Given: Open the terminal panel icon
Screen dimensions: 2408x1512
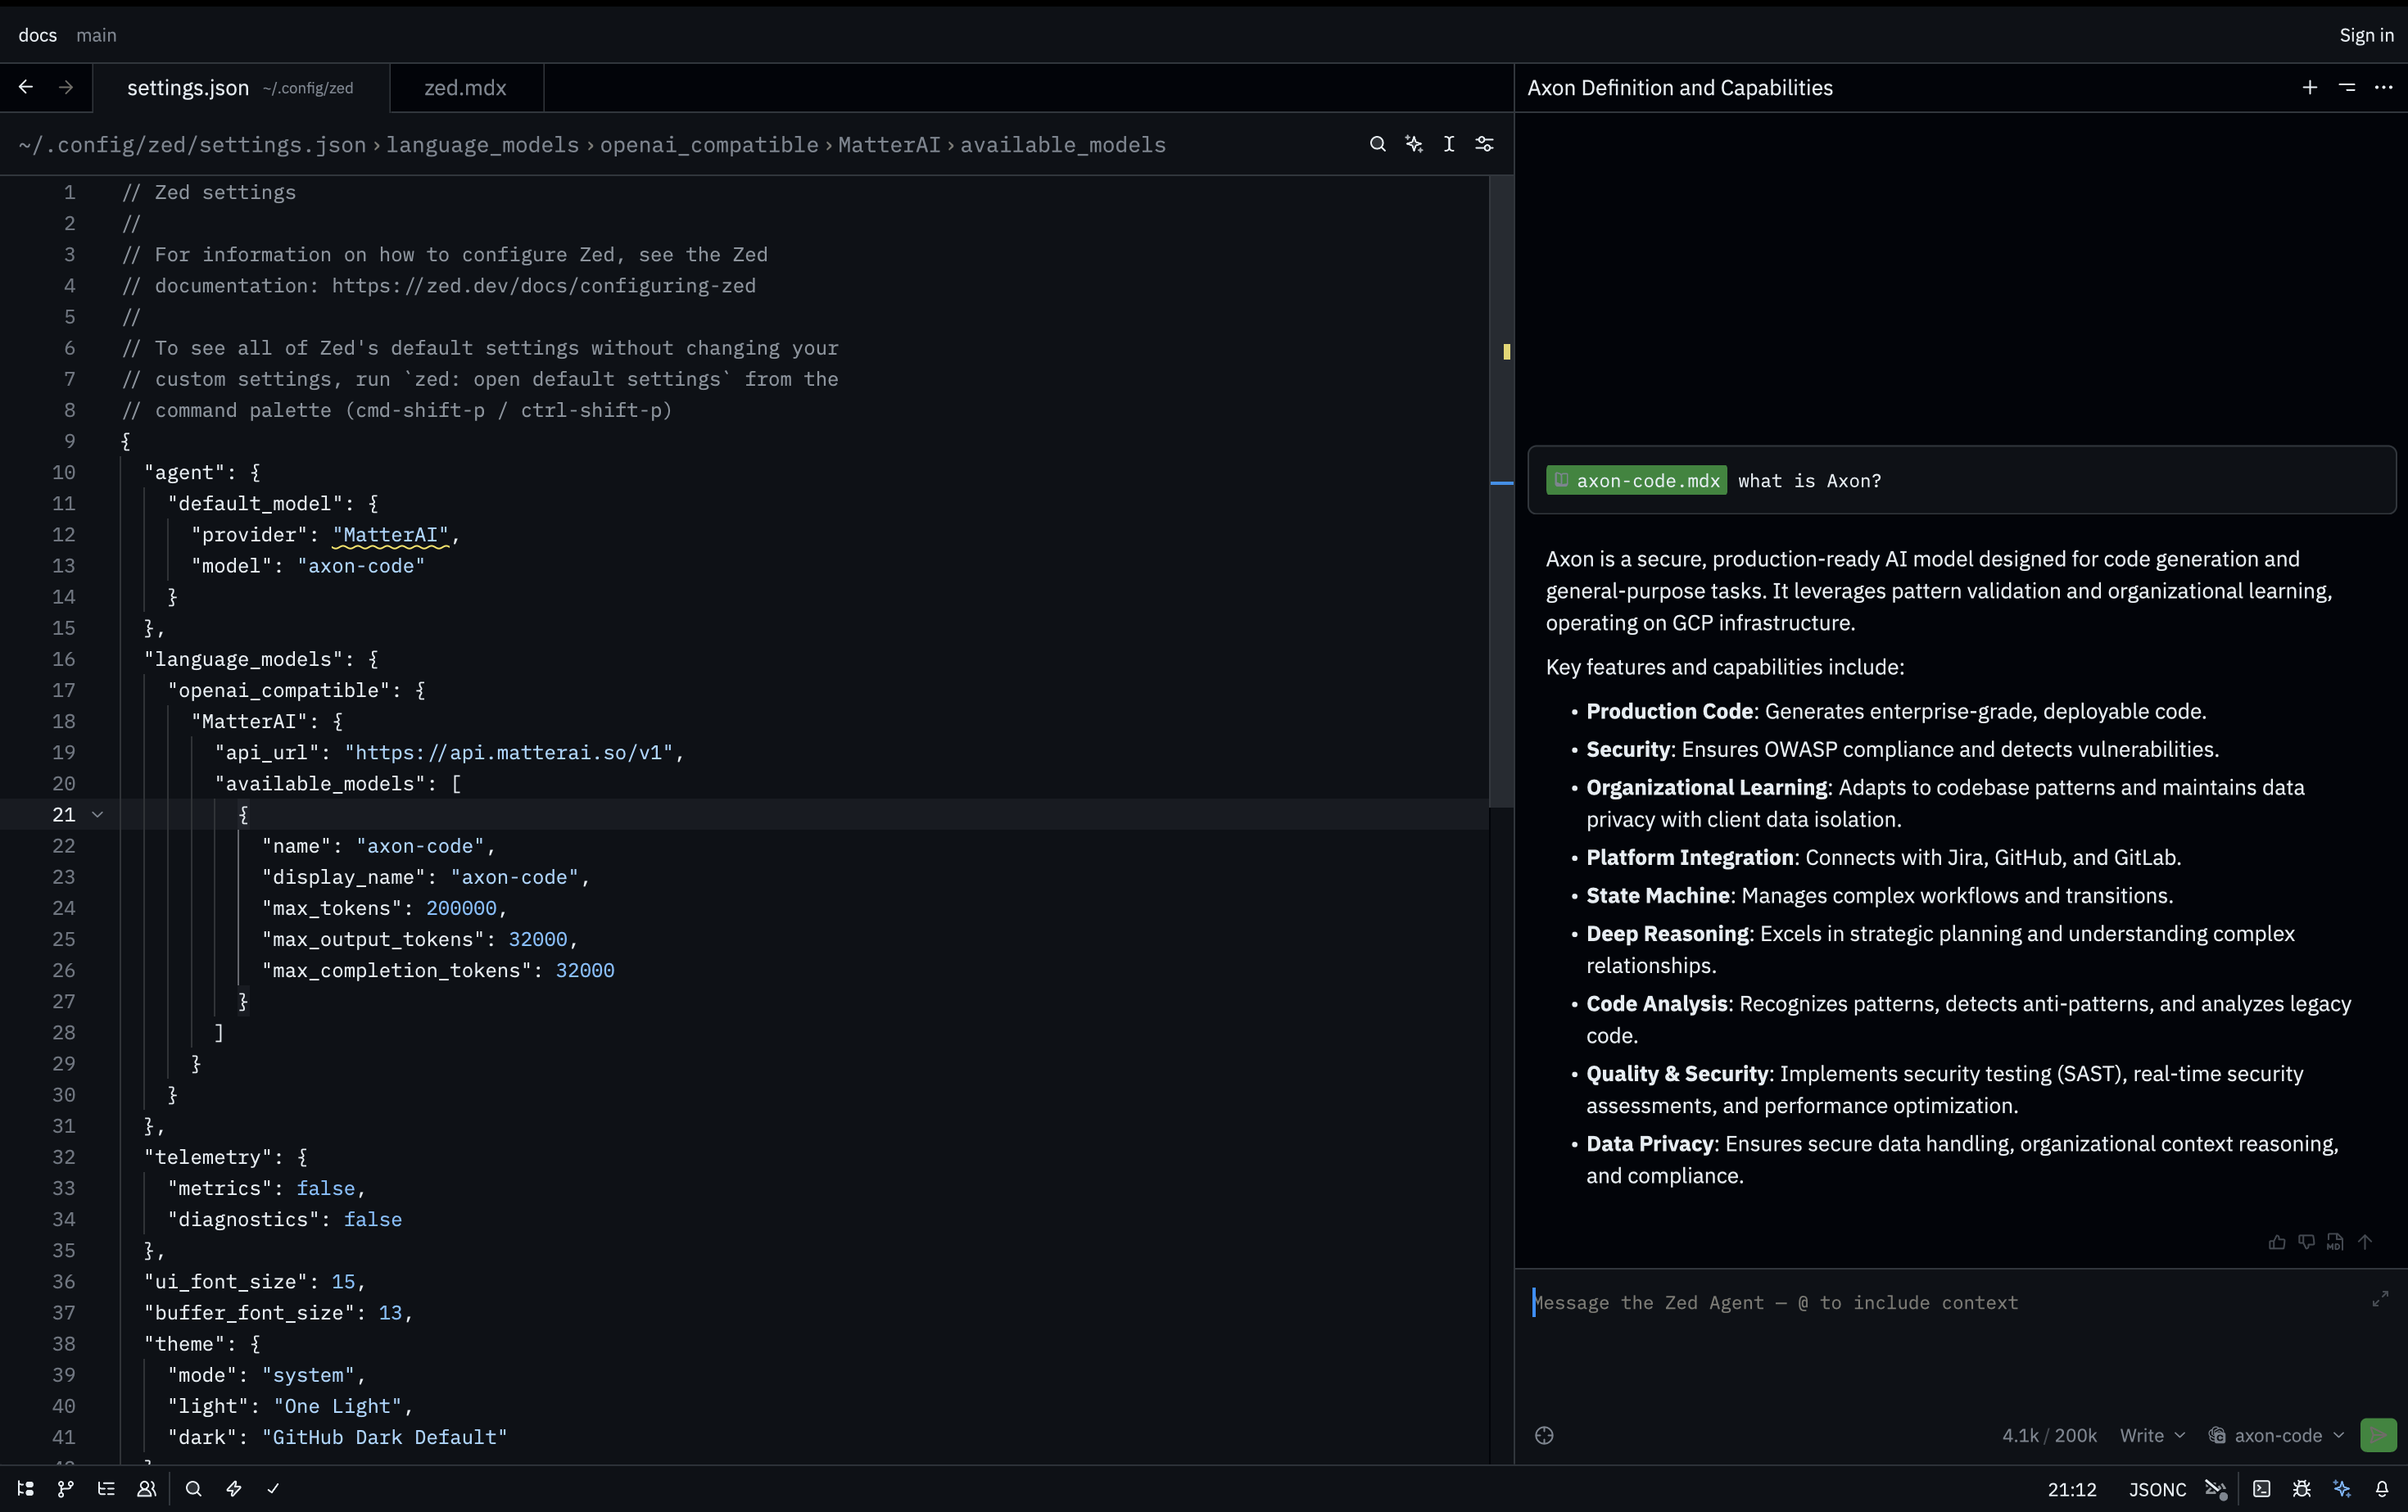Looking at the screenshot, I should pos(2261,1489).
